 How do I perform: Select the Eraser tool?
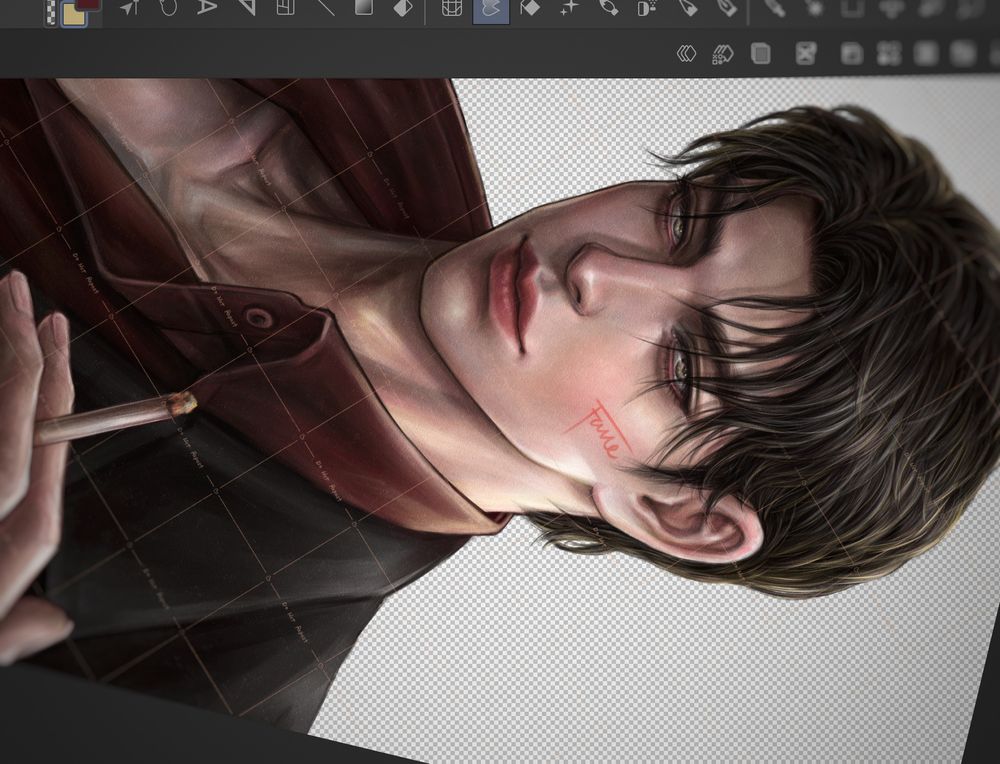(530, 7)
